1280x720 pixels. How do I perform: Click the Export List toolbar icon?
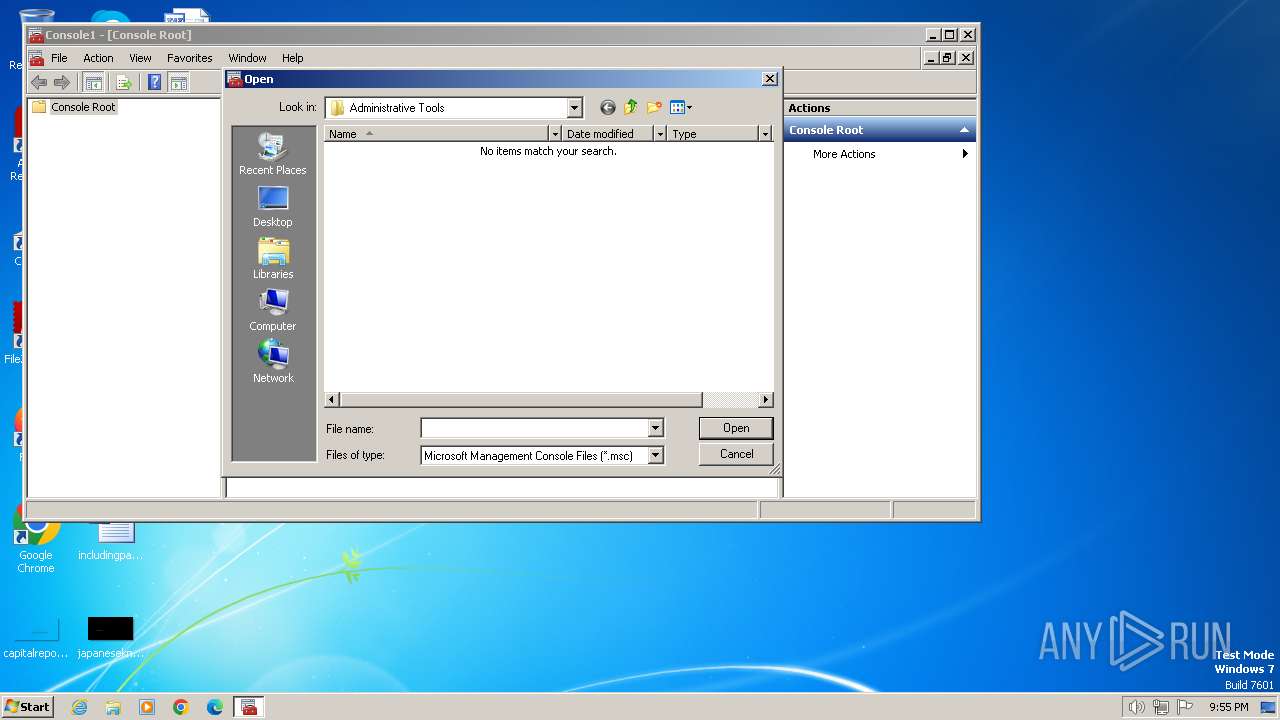[x=124, y=83]
